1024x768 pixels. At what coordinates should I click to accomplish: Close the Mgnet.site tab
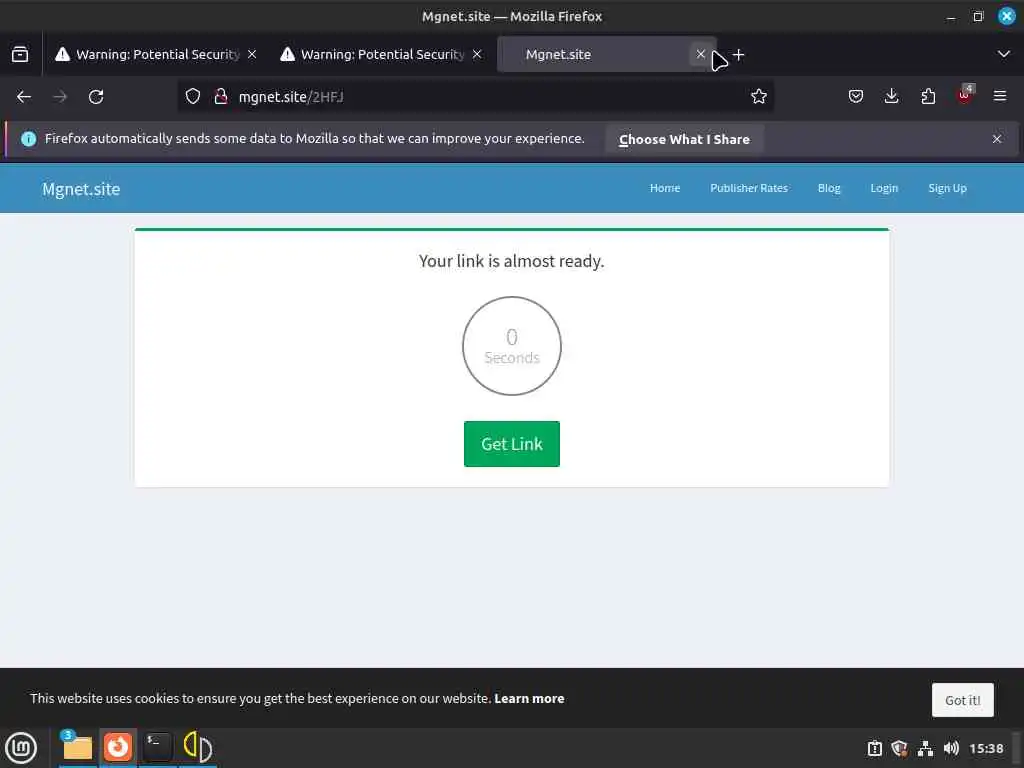pyautogui.click(x=701, y=54)
